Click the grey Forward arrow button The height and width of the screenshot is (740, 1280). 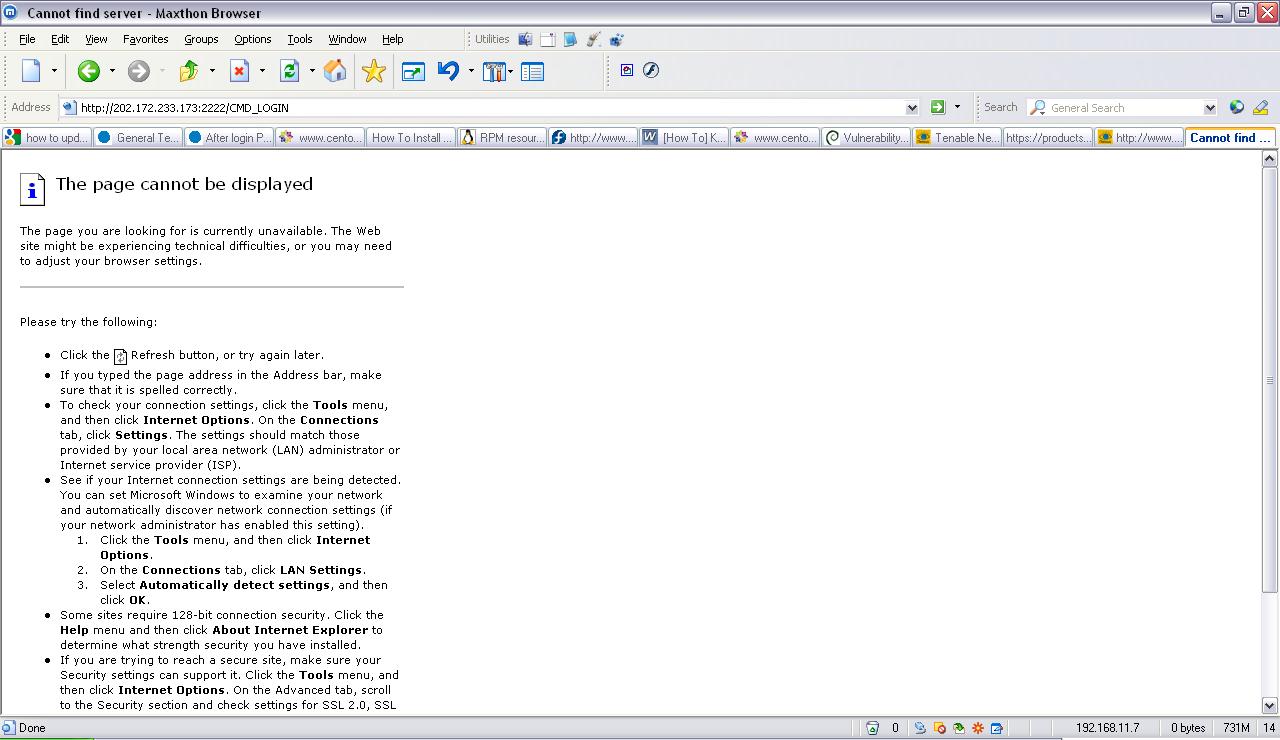click(x=139, y=71)
